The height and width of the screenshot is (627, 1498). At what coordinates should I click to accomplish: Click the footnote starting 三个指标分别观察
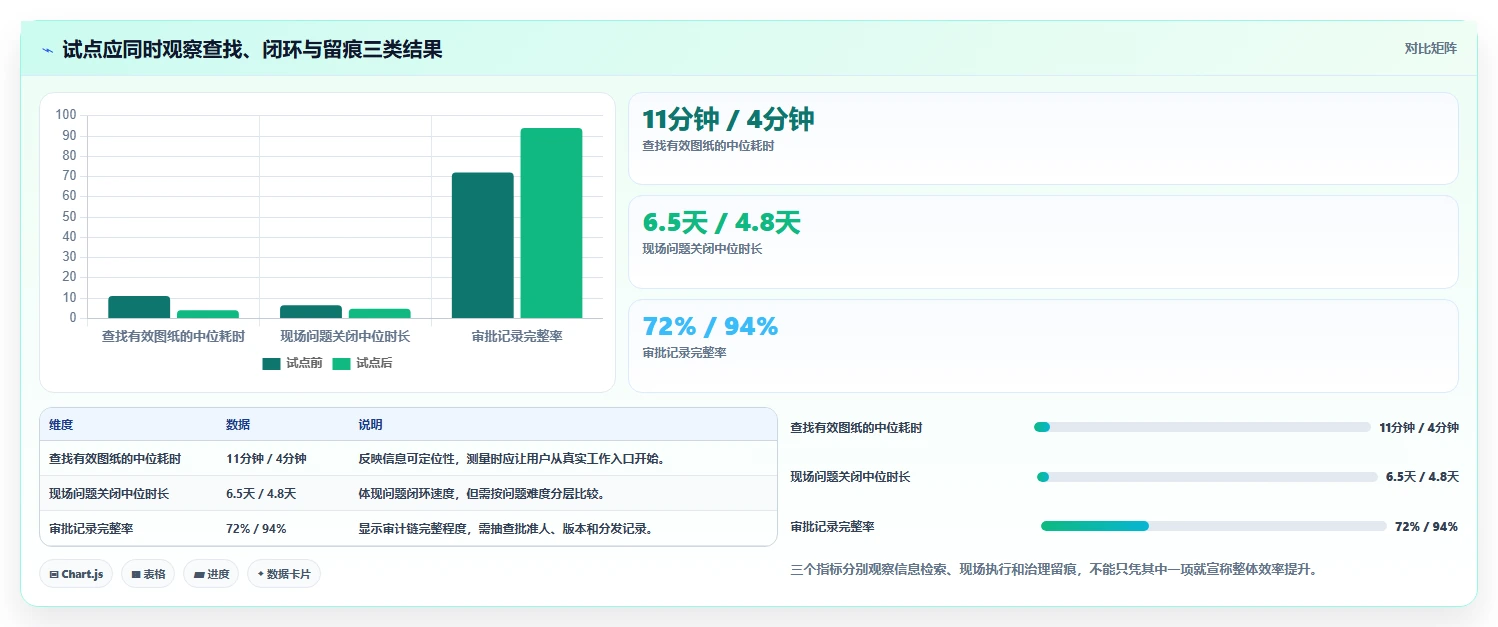(1054, 570)
